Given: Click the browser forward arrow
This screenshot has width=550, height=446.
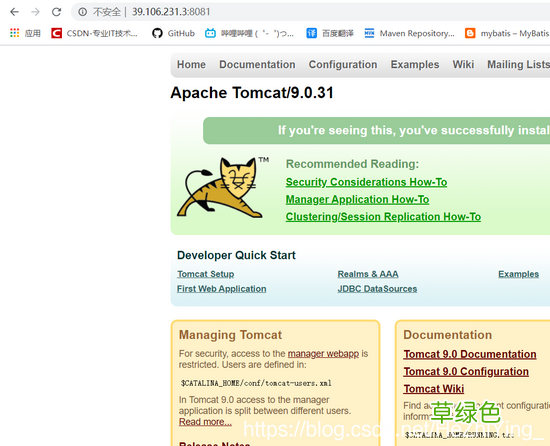Looking at the screenshot, I should click(x=35, y=12).
